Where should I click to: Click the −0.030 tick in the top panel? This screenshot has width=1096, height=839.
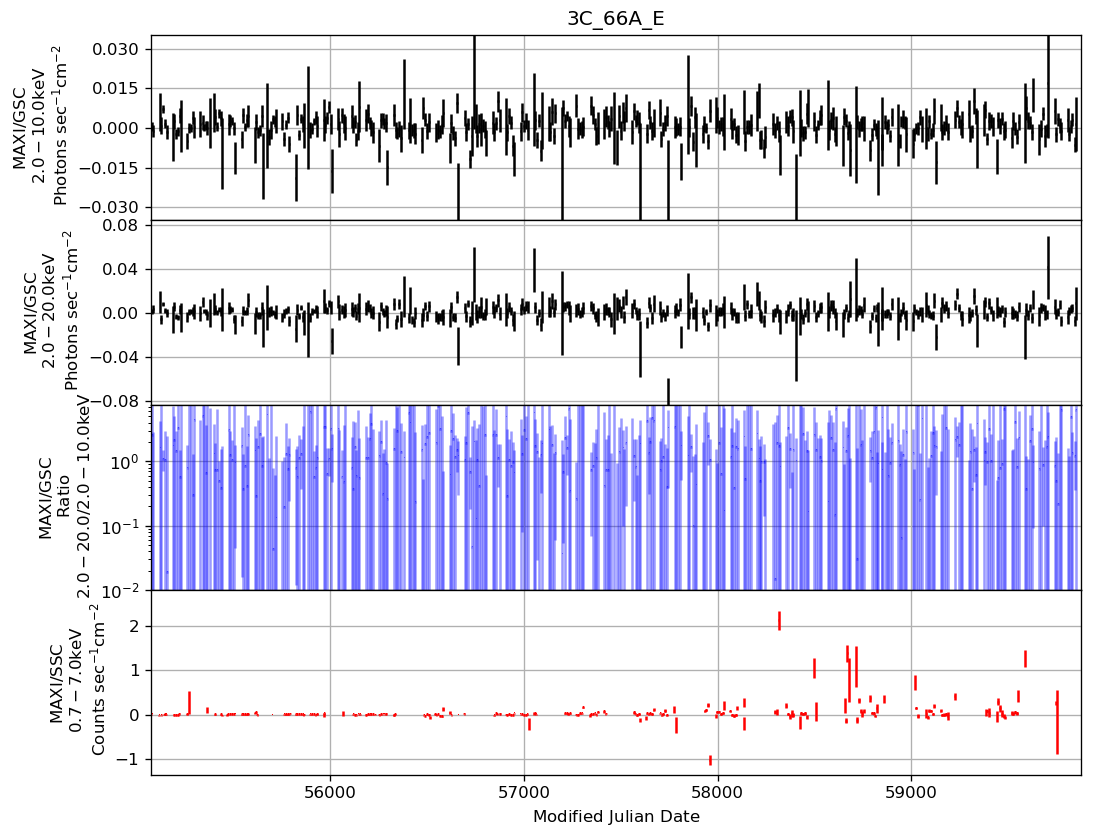tap(109, 208)
